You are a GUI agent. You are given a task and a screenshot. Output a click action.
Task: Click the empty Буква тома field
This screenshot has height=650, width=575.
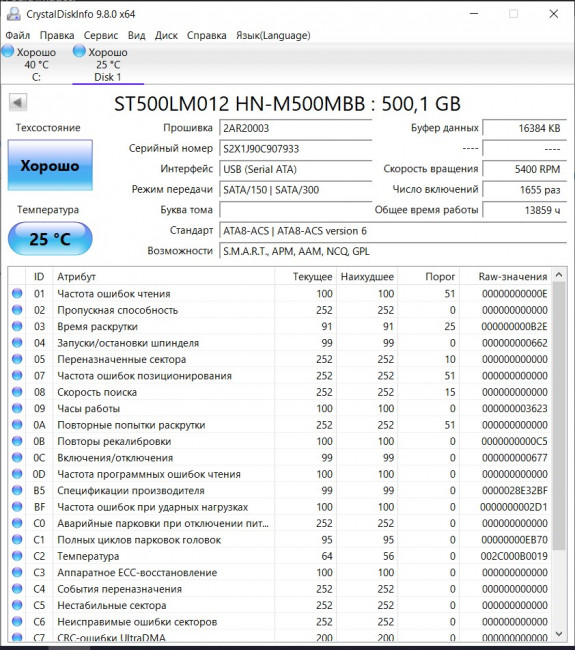[x=295, y=210]
